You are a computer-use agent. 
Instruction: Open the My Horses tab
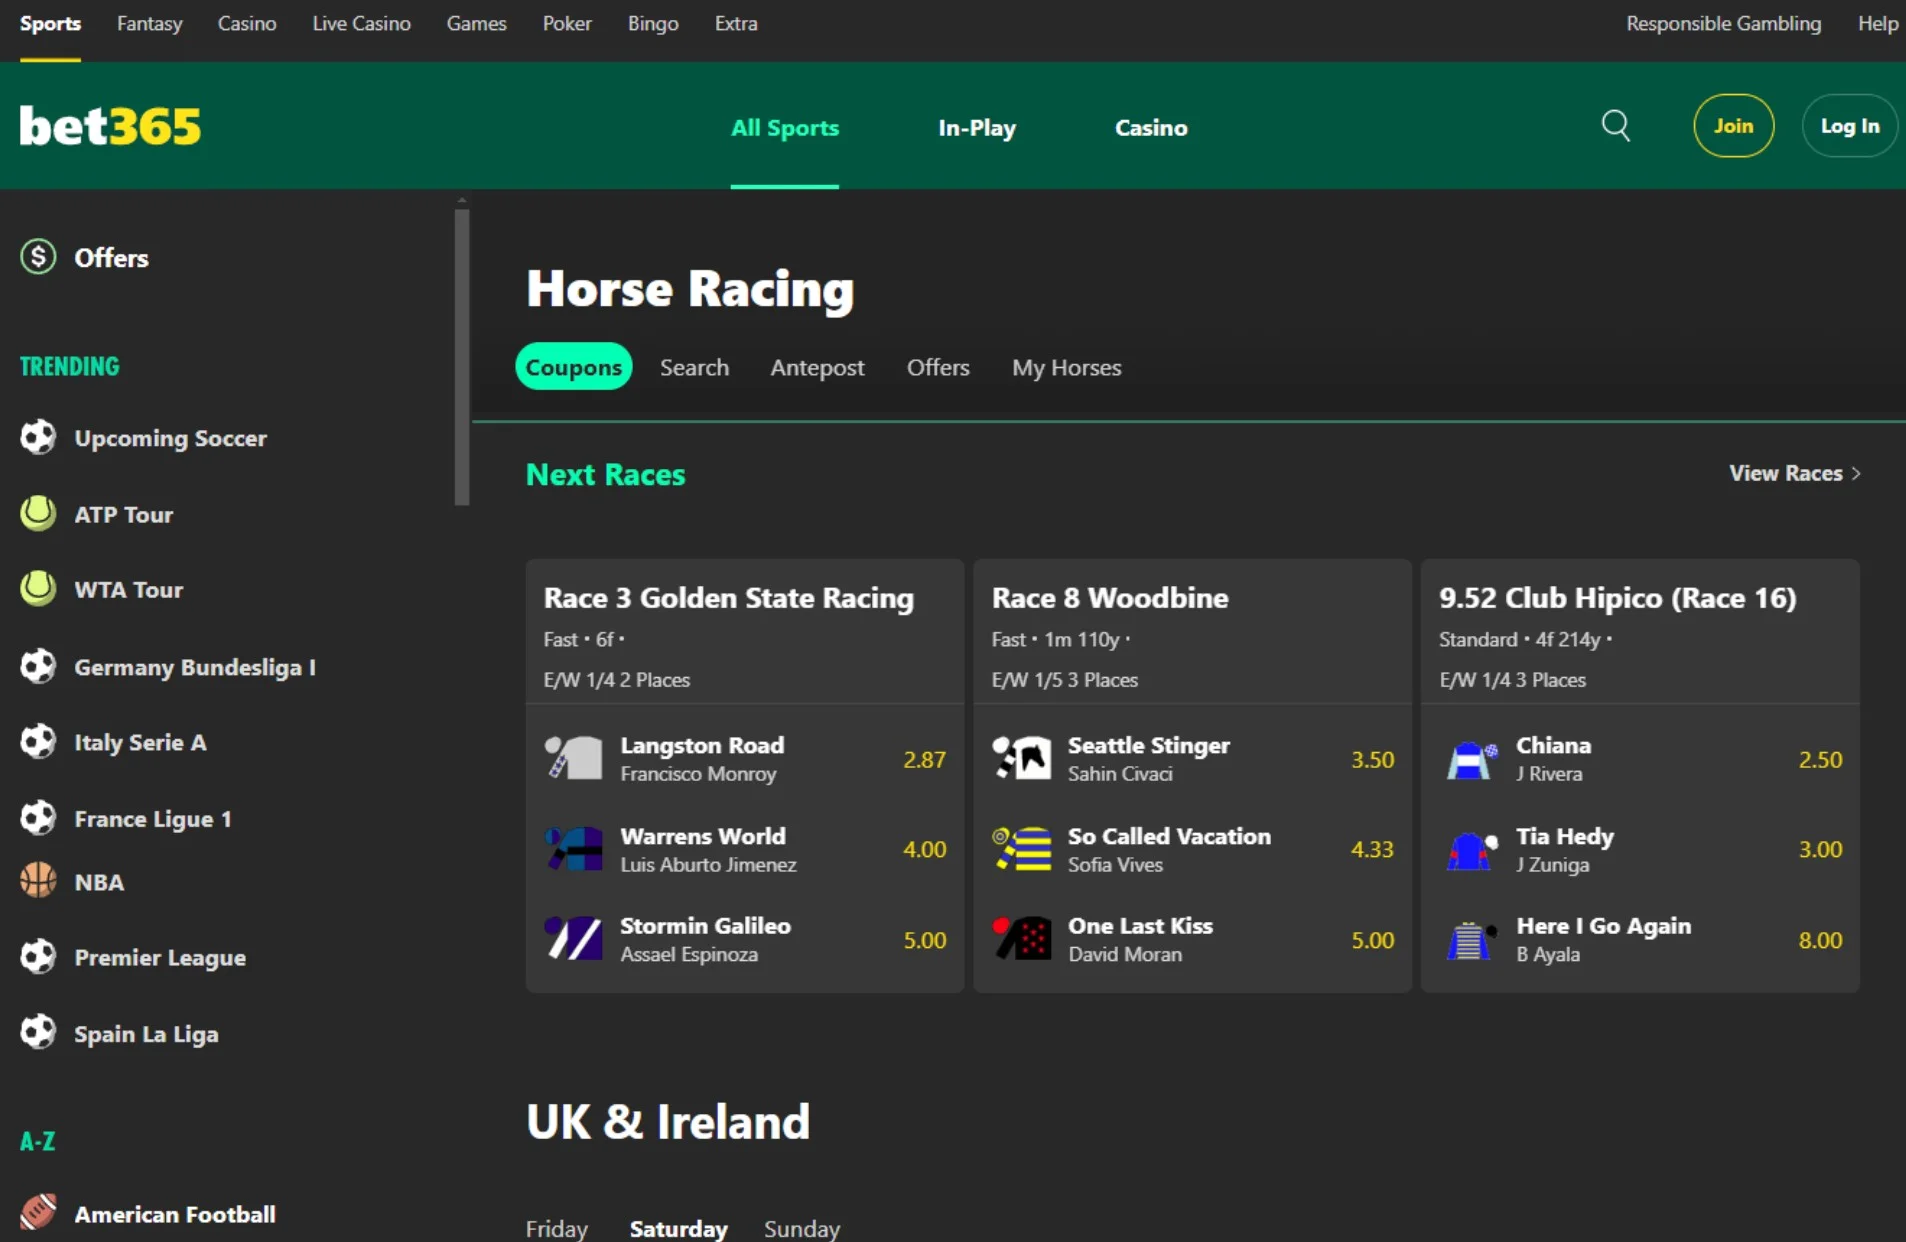tap(1066, 367)
